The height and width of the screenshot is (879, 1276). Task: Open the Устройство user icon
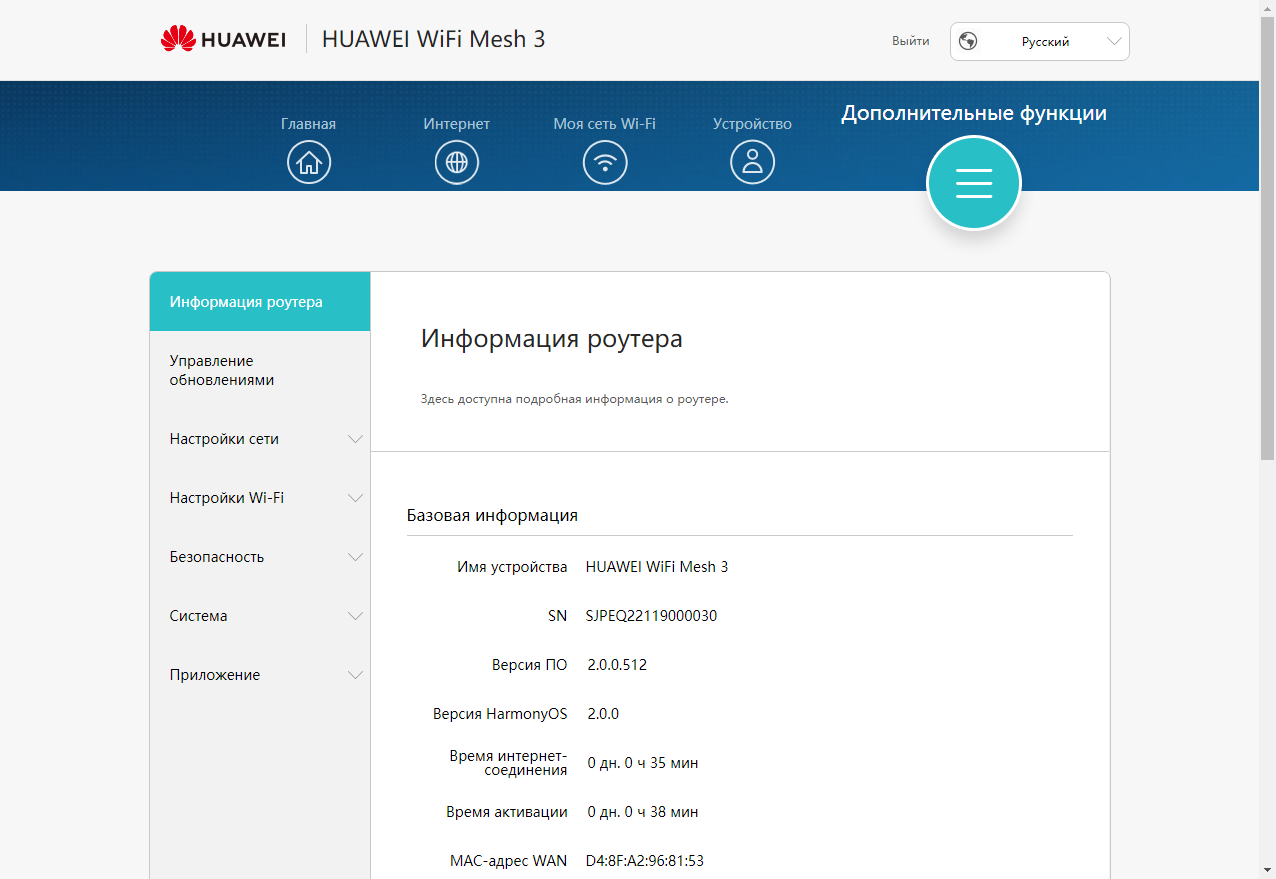[x=753, y=162]
